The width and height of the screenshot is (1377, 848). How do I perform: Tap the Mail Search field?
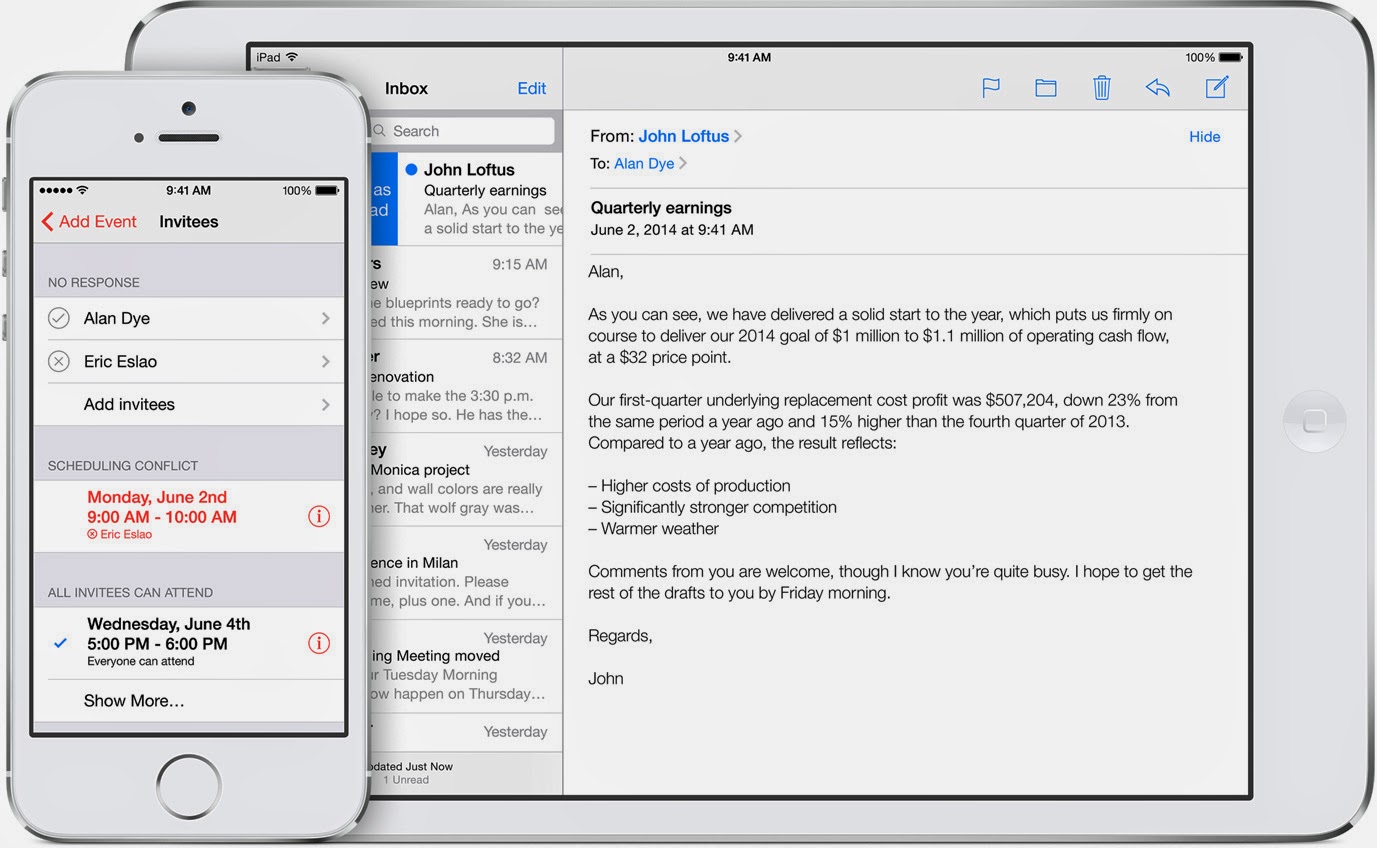click(460, 131)
